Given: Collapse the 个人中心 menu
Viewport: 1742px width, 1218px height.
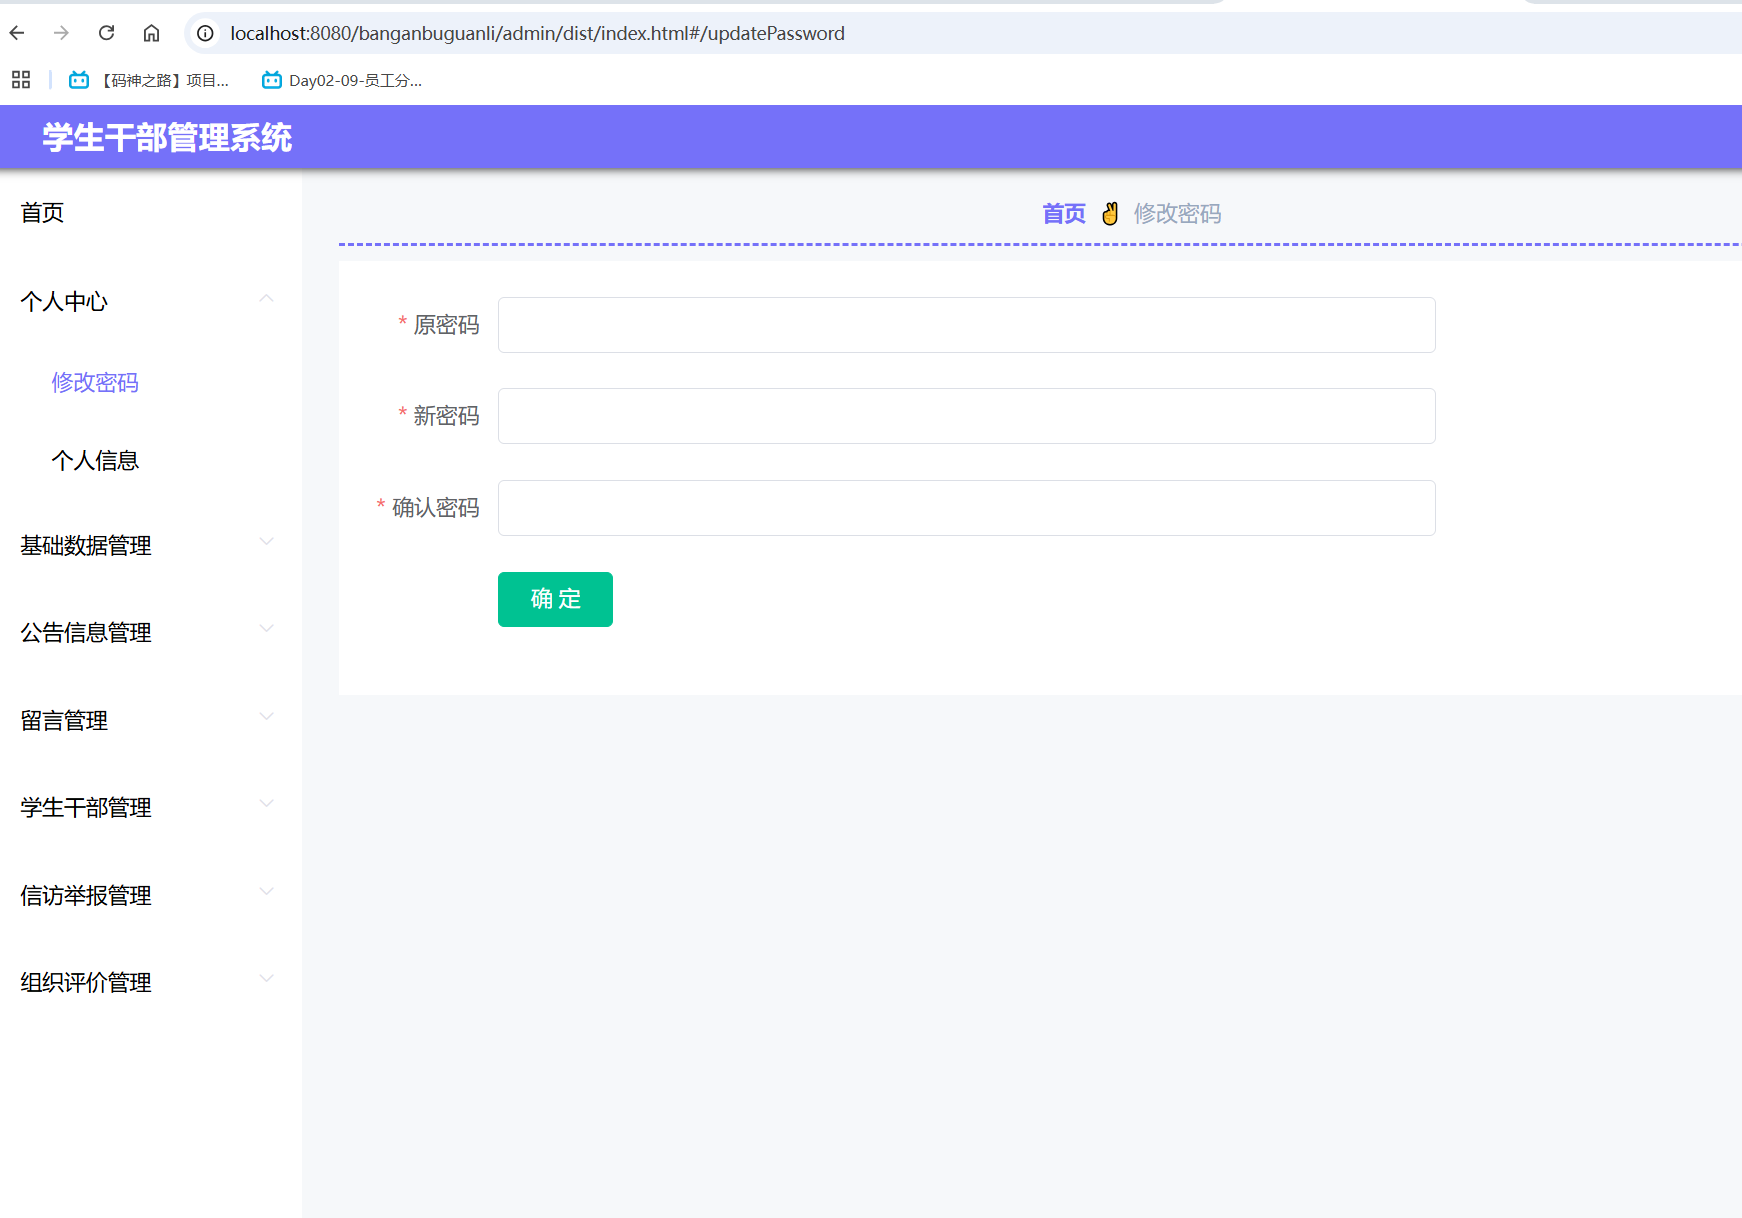Looking at the screenshot, I should [150, 301].
